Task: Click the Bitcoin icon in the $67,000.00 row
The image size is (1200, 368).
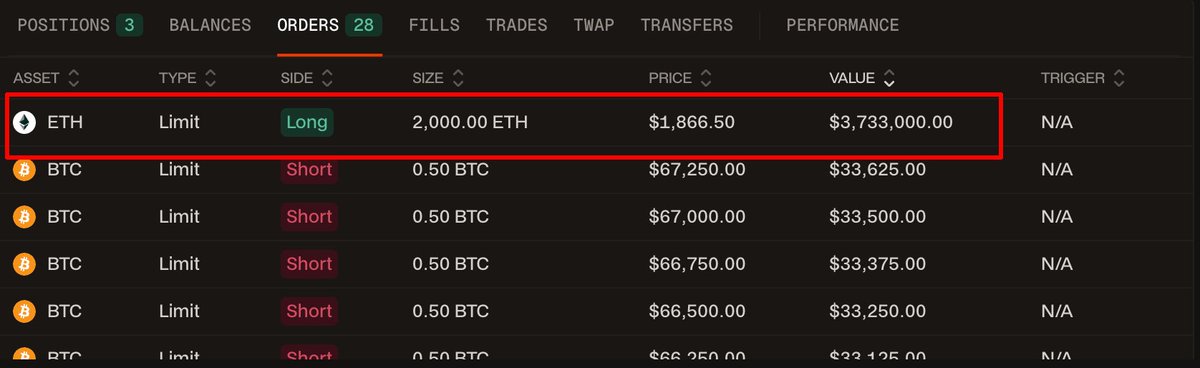Action: (23, 217)
